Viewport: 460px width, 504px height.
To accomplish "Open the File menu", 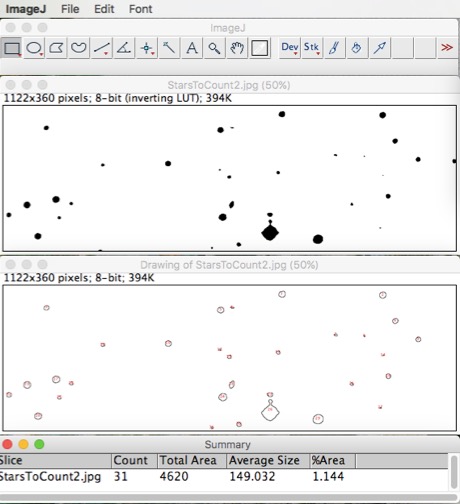I will [70, 9].
